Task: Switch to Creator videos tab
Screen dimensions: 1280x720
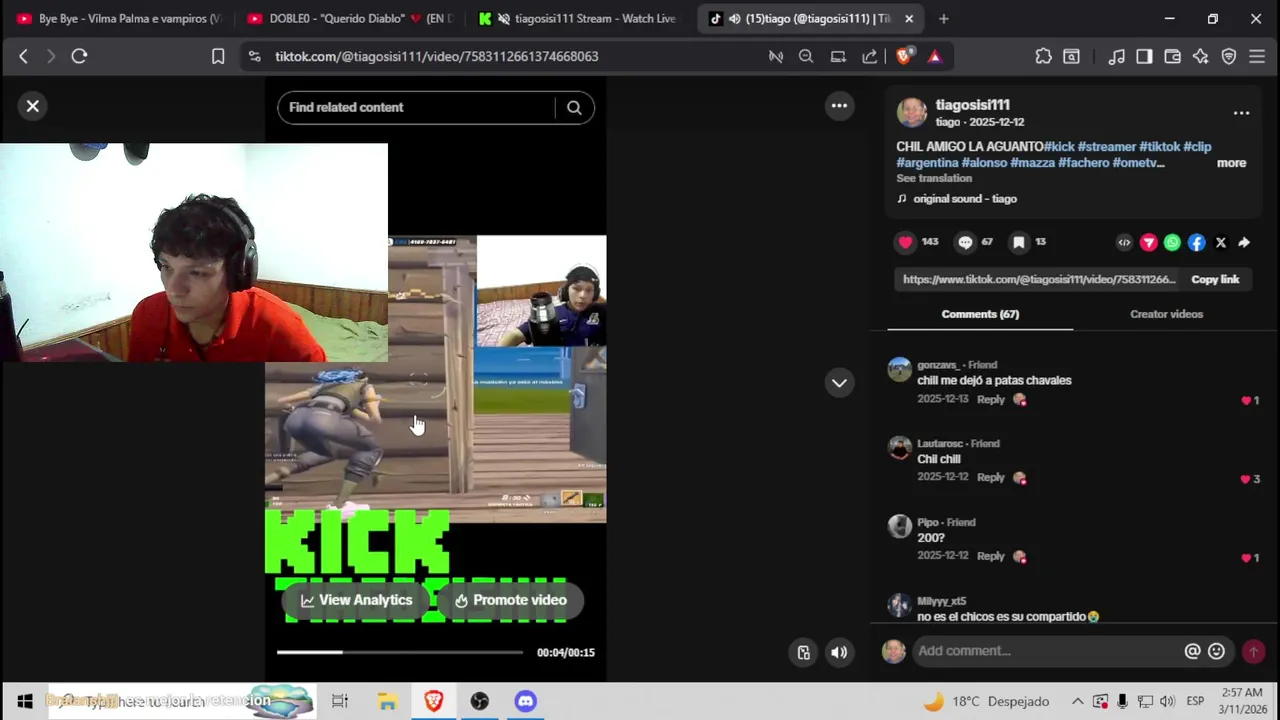Action: click(x=1166, y=314)
